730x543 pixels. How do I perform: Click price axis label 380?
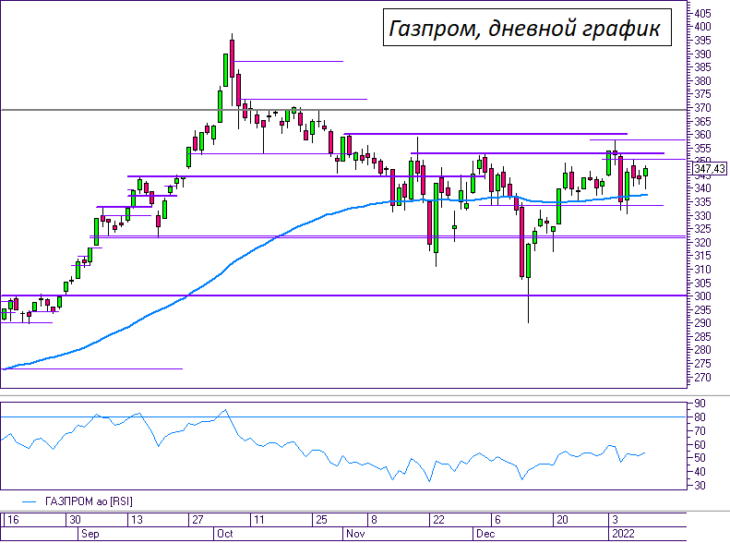click(x=703, y=81)
